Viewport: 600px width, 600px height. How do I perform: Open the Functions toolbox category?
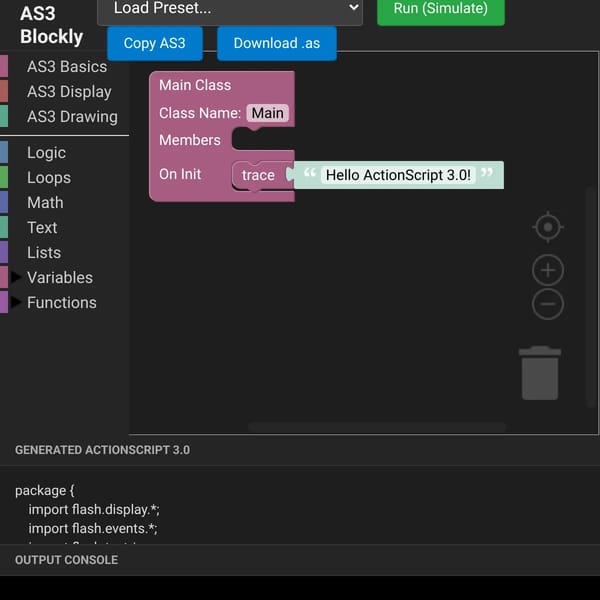[x=64, y=302]
